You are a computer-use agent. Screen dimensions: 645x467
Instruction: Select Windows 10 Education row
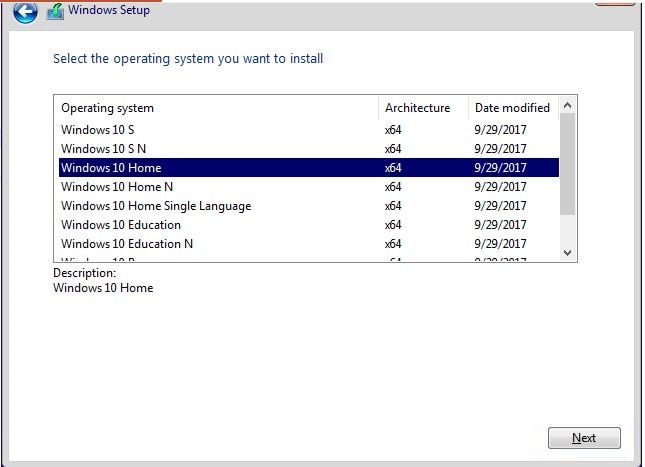(x=309, y=225)
